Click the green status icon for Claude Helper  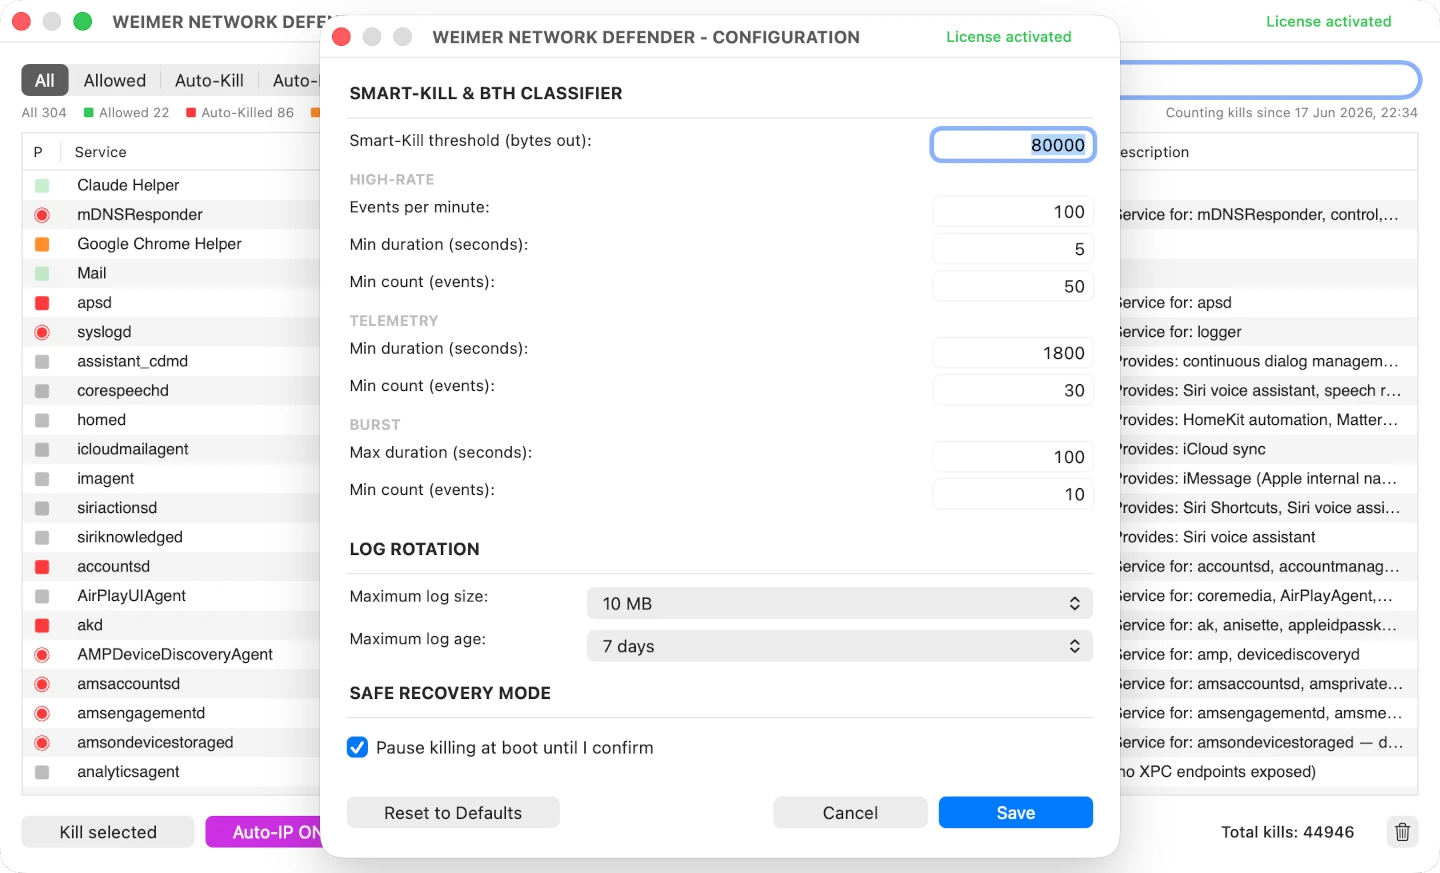click(42, 186)
